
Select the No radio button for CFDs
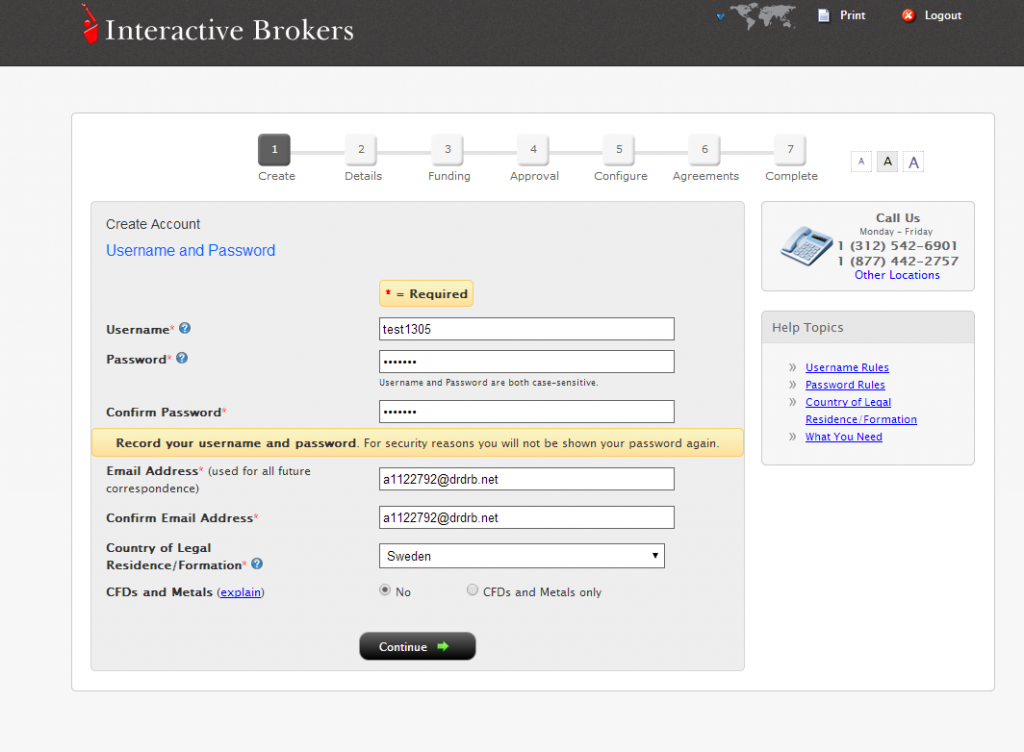pos(385,590)
